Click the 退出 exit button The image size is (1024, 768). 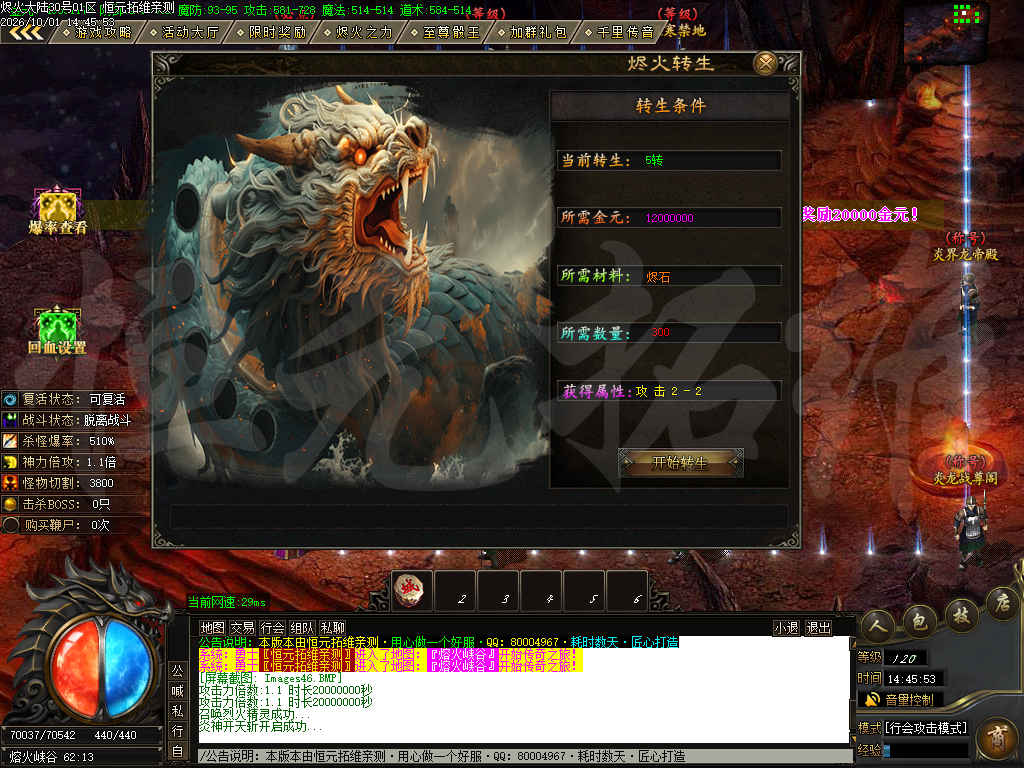click(819, 628)
